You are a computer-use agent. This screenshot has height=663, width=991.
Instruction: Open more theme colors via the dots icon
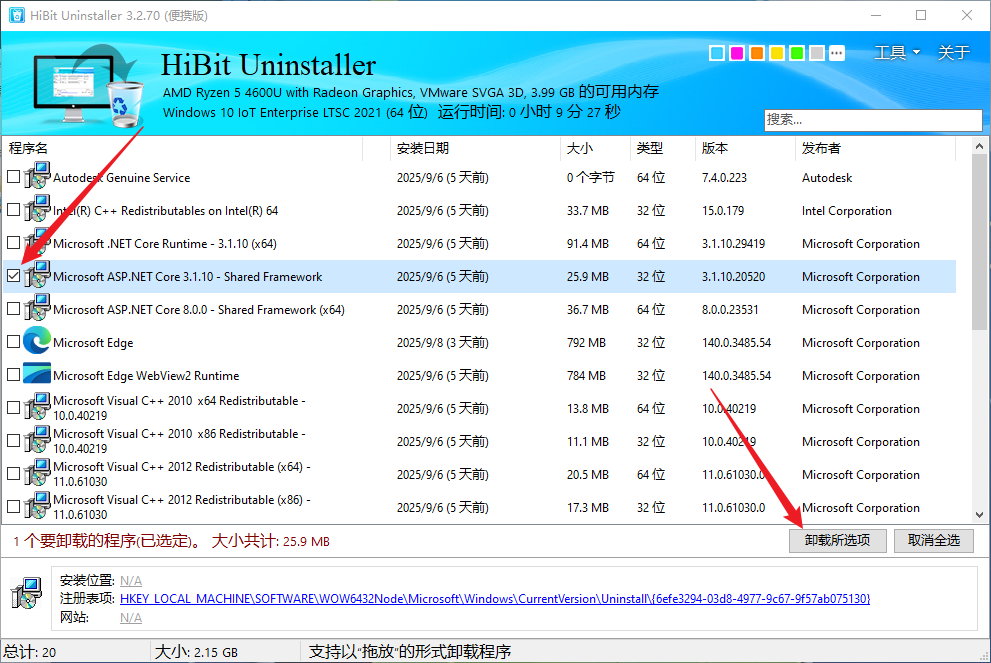click(x=837, y=53)
